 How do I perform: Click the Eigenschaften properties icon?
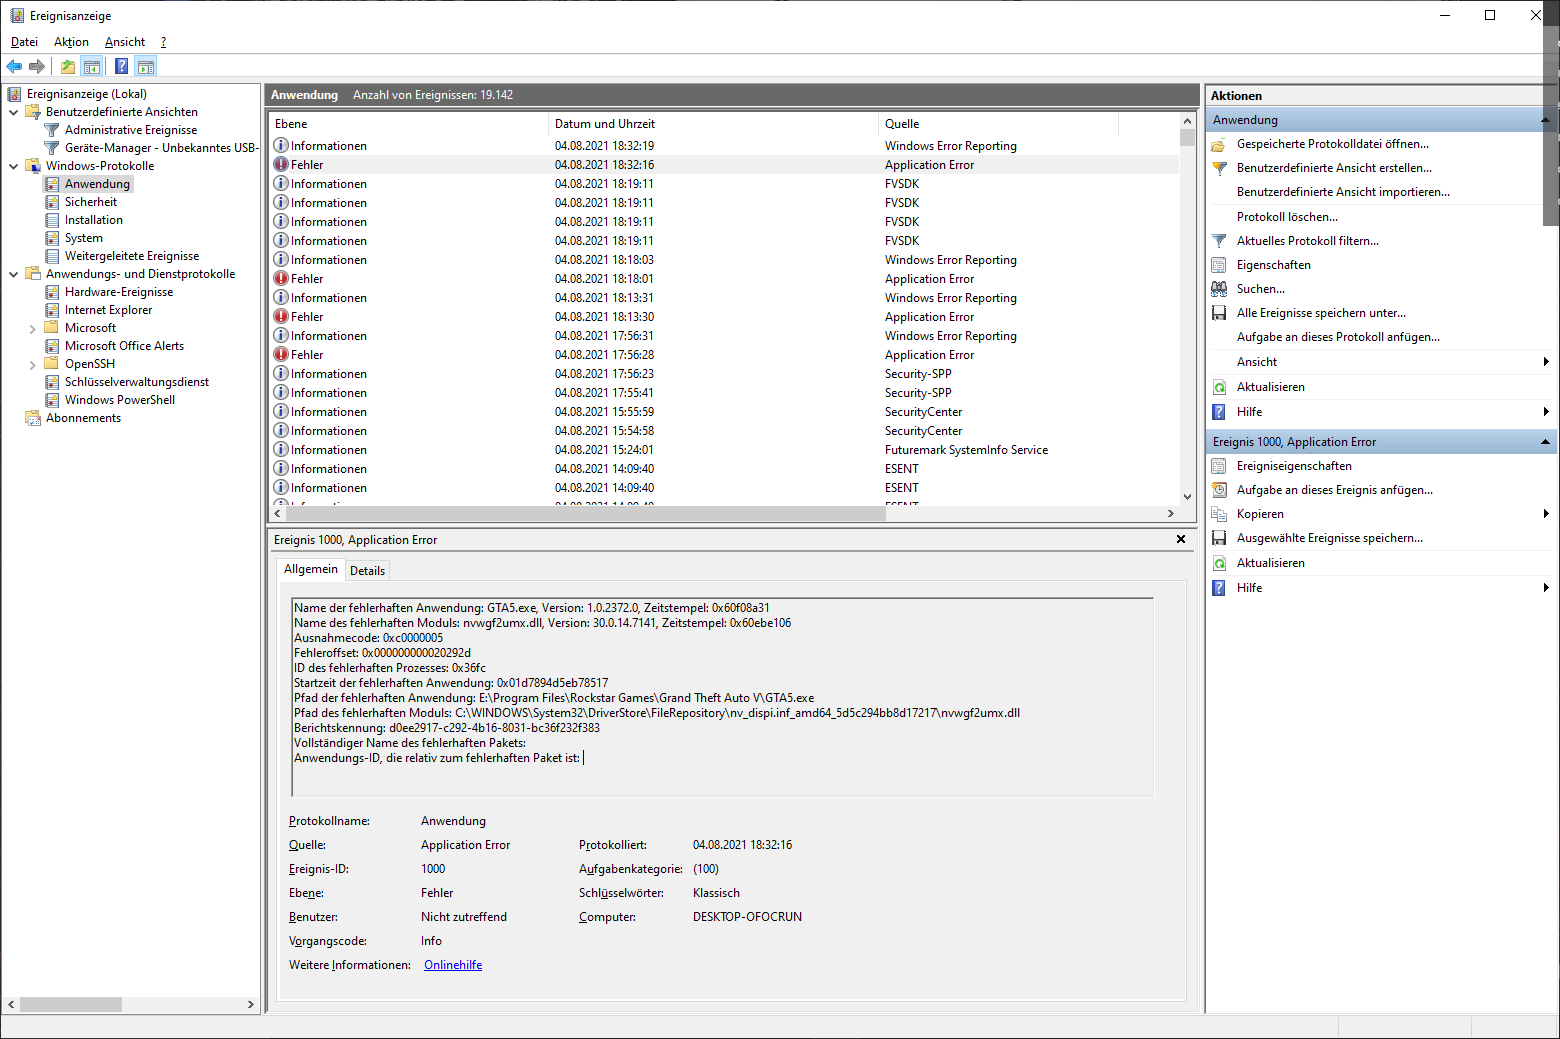[x=1219, y=265]
